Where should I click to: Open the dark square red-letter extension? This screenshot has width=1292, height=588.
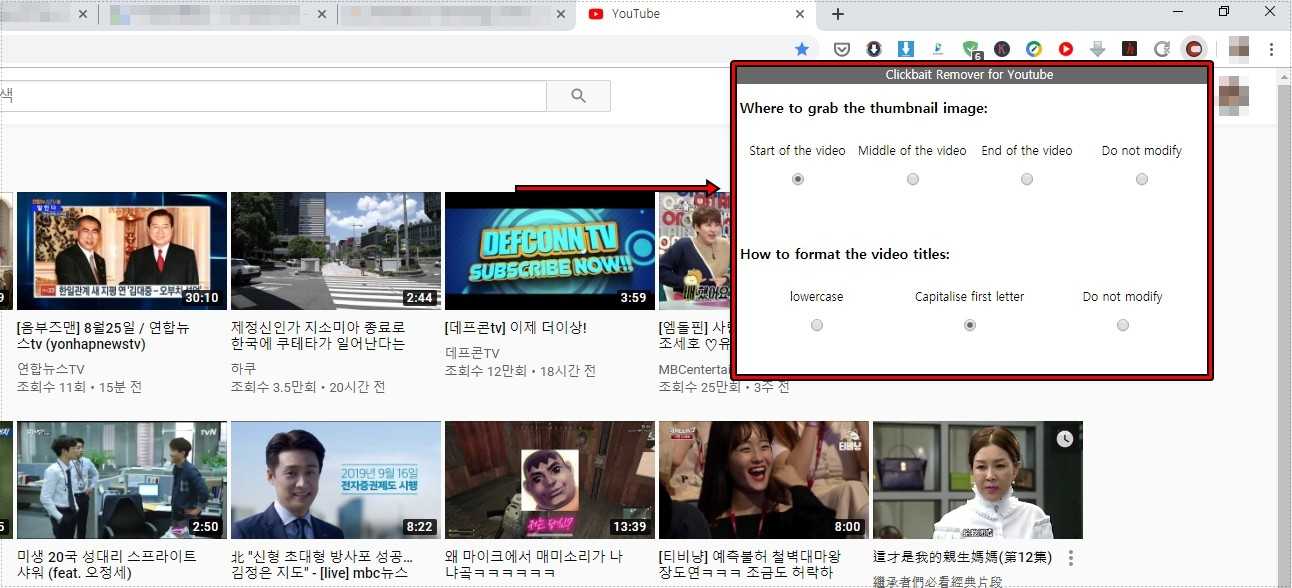pos(1130,48)
